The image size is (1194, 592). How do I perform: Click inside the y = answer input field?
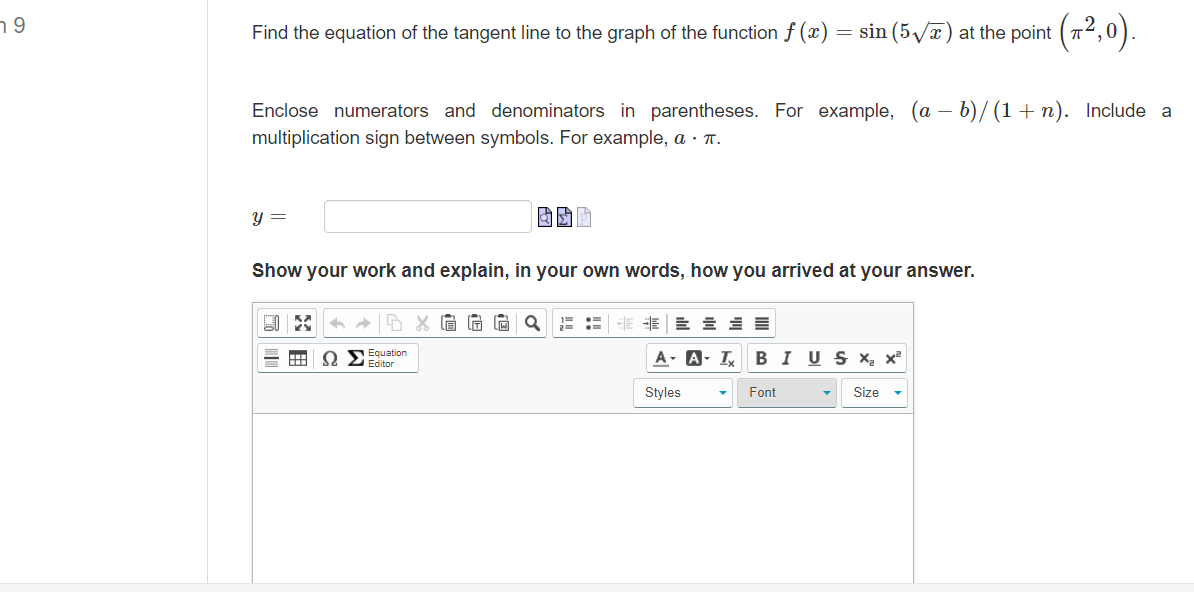[x=427, y=216]
